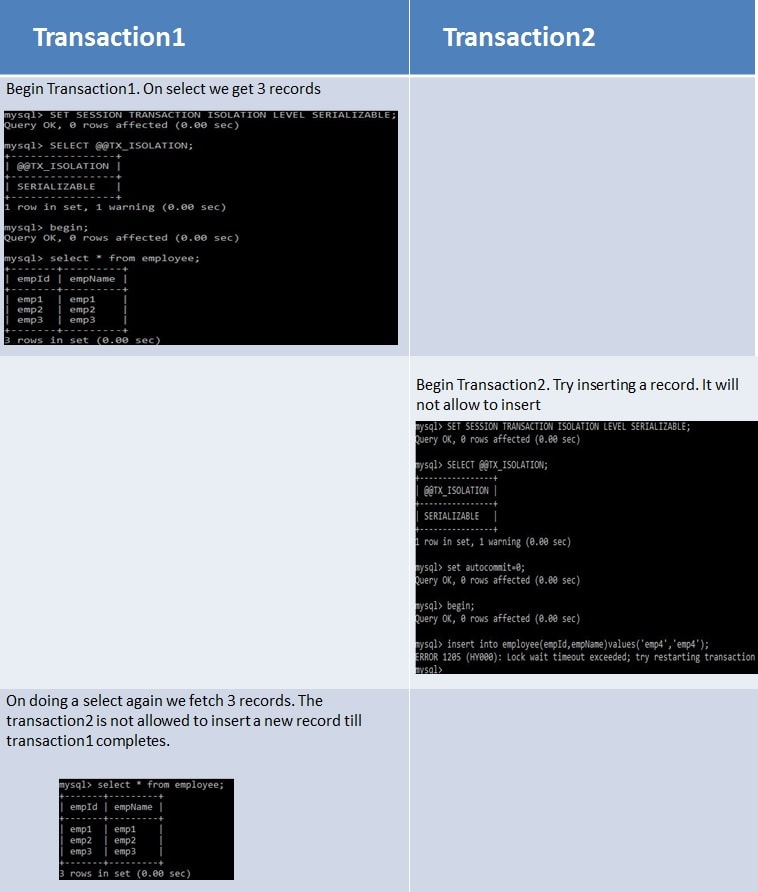This screenshot has width=758, height=892.
Task: Select the 'Begin Transaction1. On select' caption
Action: (x=163, y=89)
